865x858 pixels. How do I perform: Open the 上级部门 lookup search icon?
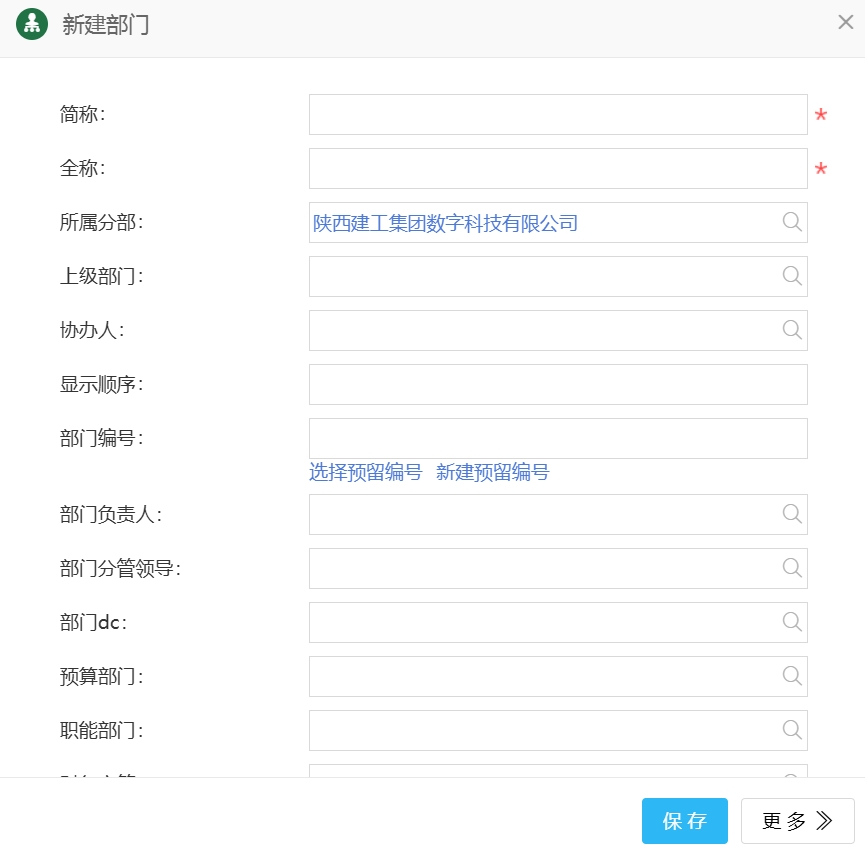(792, 276)
